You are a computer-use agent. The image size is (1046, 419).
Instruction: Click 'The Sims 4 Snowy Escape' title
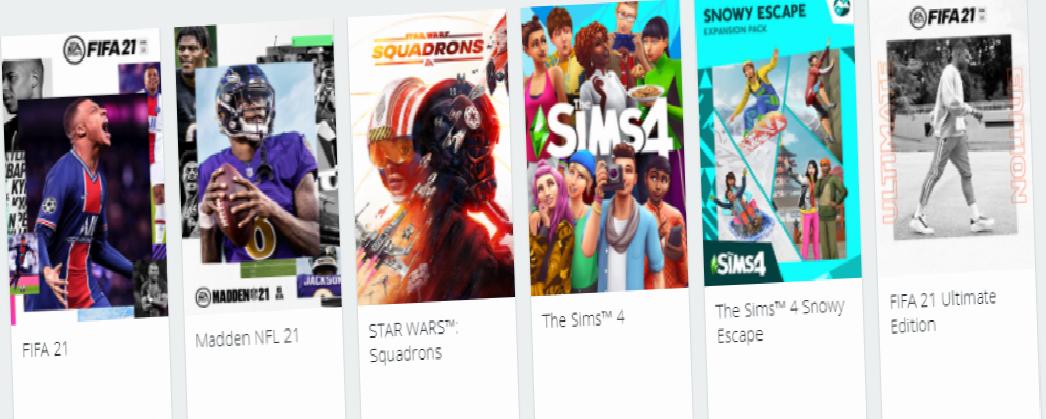pyautogui.click(x=779, y=320)
